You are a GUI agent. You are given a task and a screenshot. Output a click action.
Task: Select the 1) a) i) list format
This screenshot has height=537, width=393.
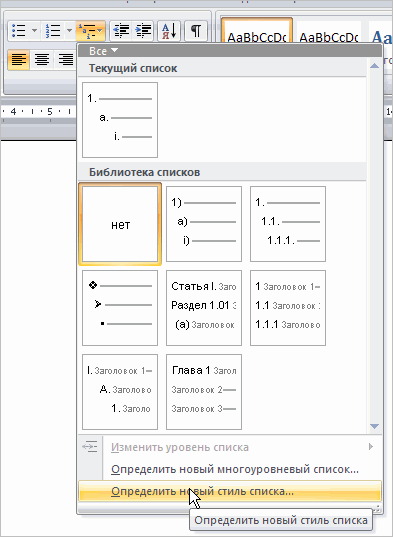click(x=204, y=224)
